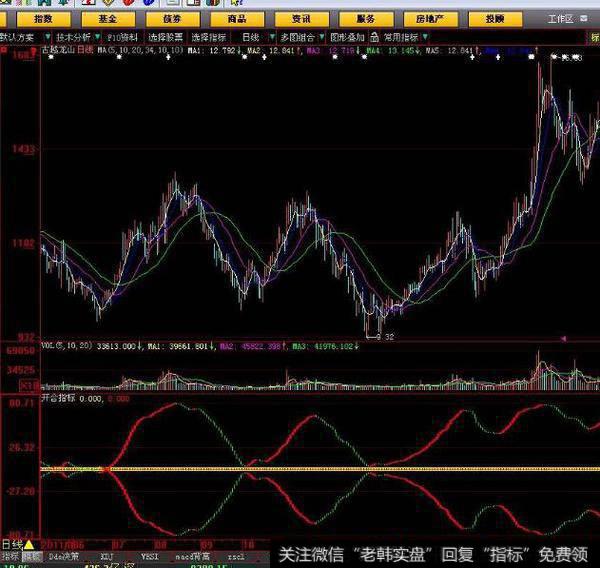Click the F10资料 toolbar item
The height and width of the screenshot is (568, 600).
tap(124, 35)
